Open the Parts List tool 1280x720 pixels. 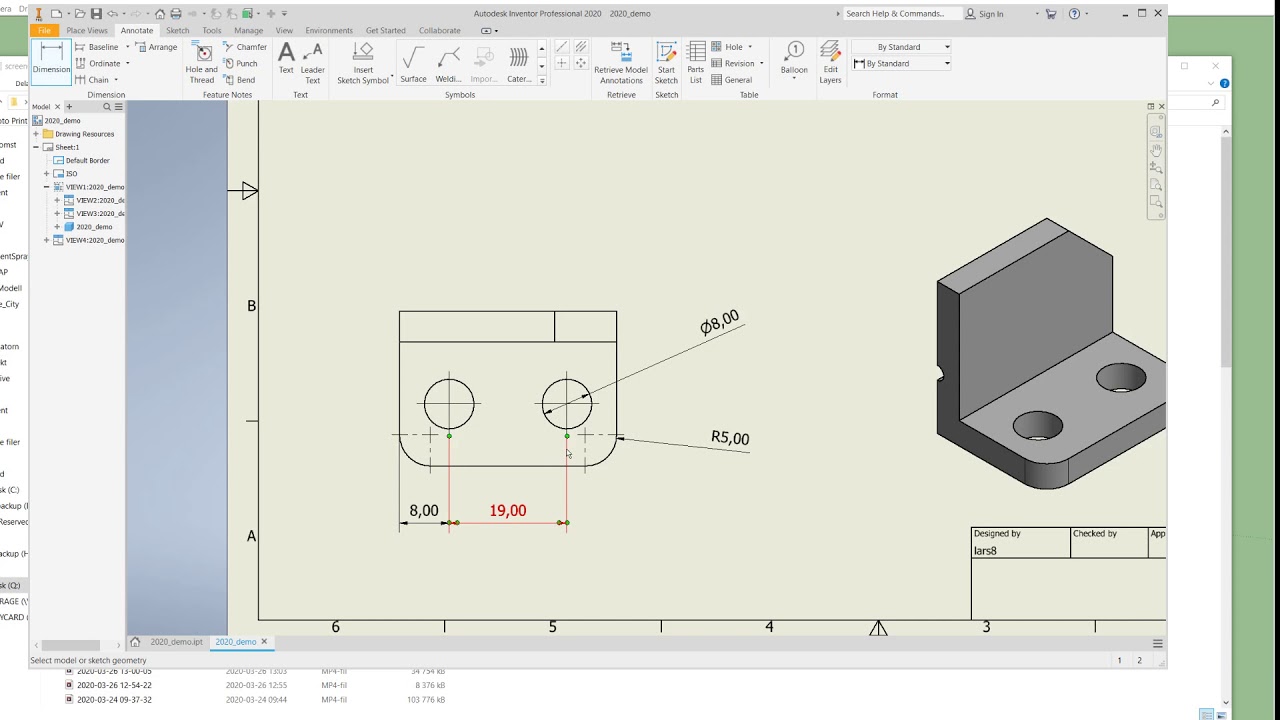(696, 63)
